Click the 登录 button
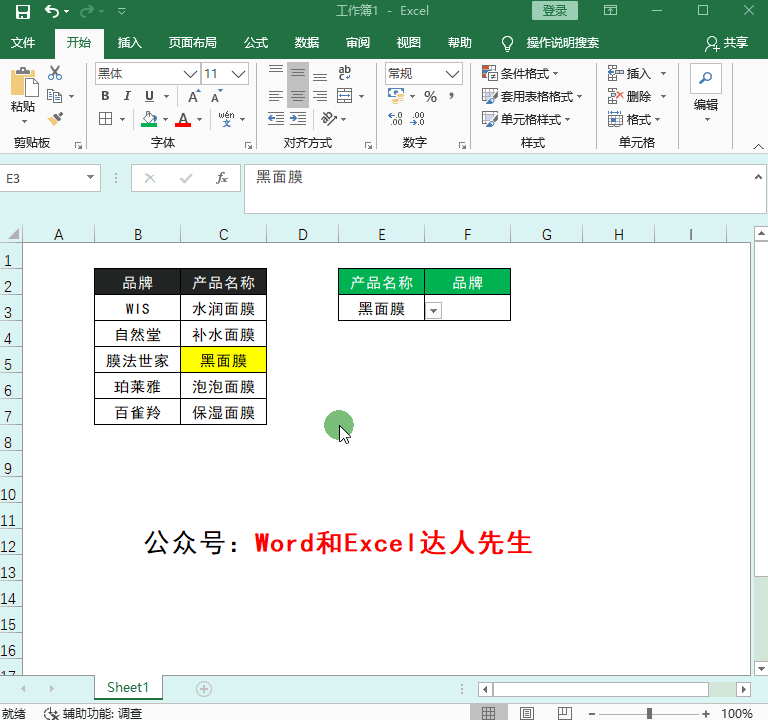This screenshot has width=768, height=720. [x=554, y=11]
